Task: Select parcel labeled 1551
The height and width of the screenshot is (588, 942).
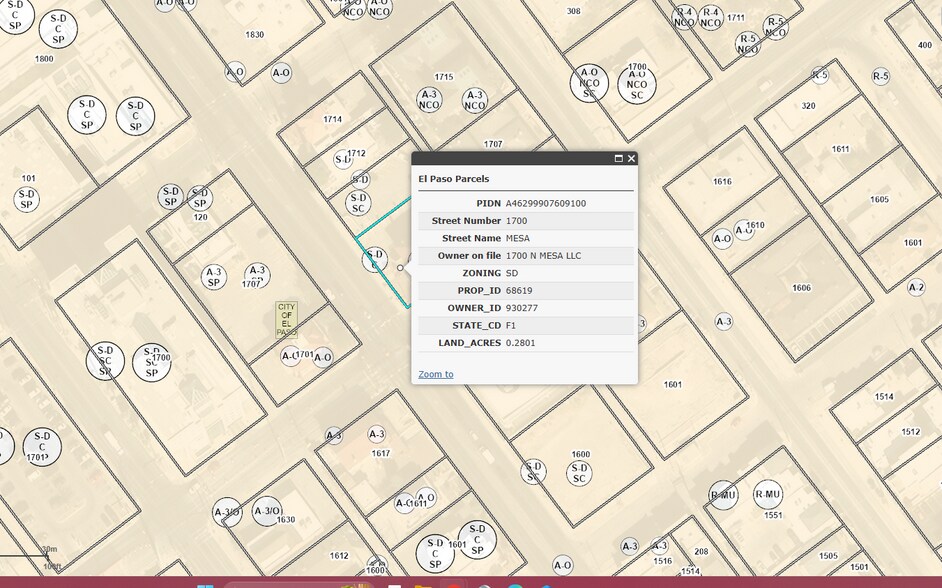Action: pos(773,515)
